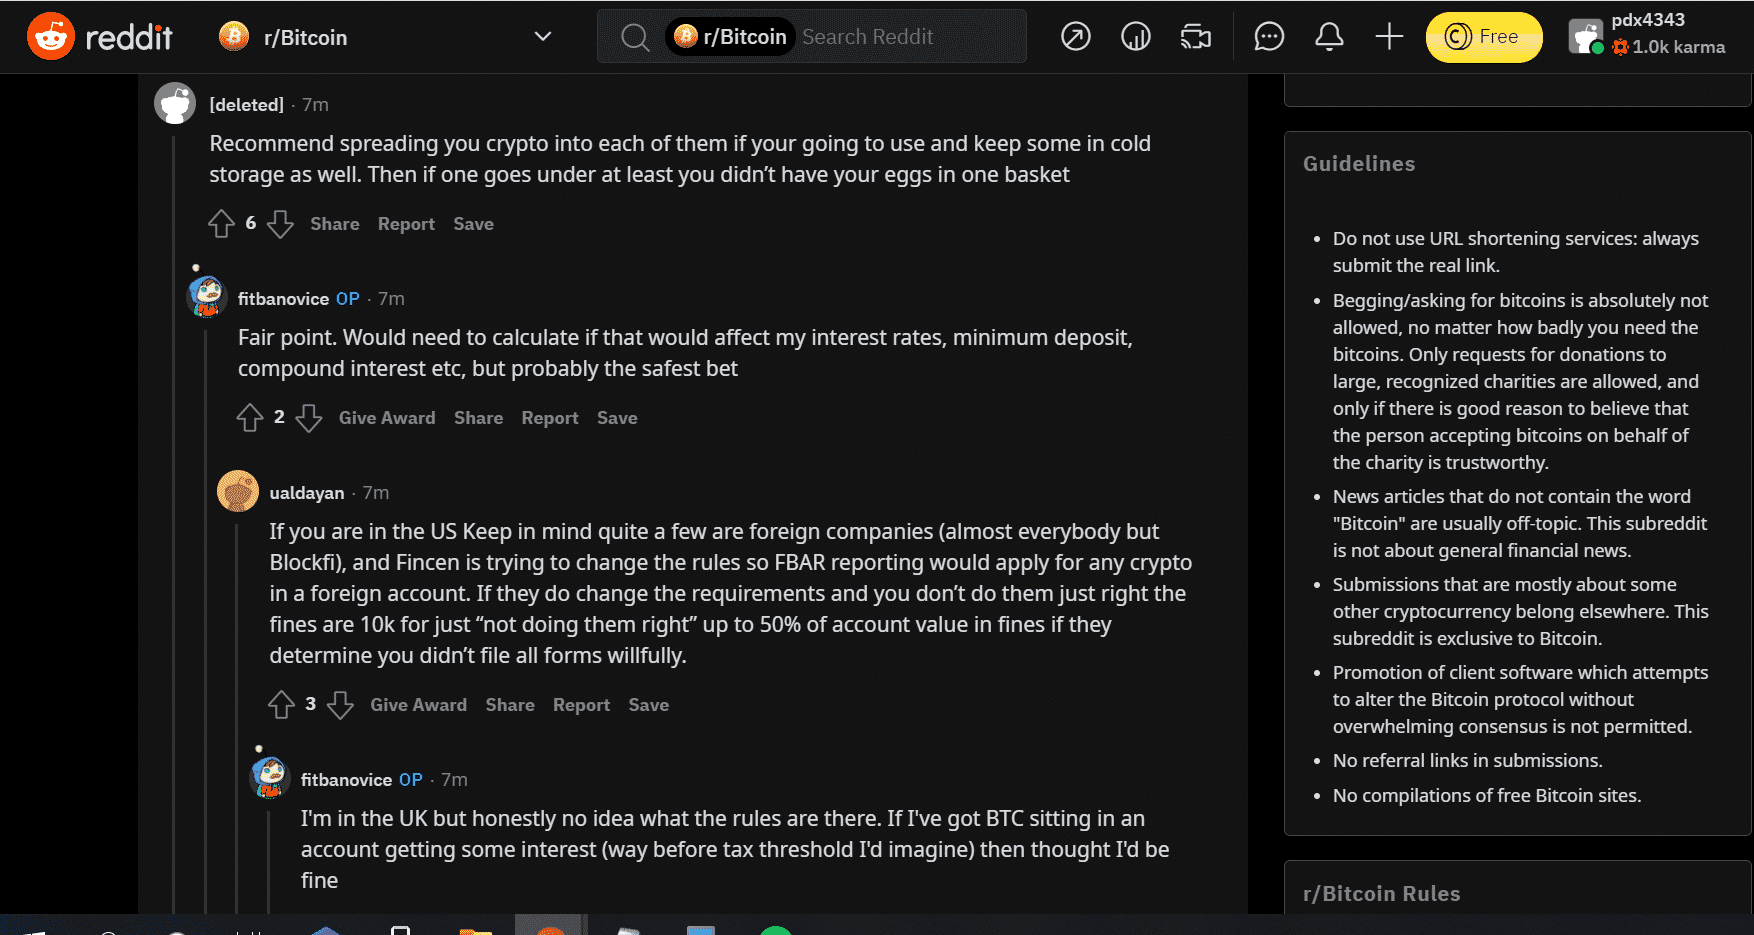Open the chat messages icon
Image resolution: width=1754 pixels, height=935 pixels.
pos(1269,37)
